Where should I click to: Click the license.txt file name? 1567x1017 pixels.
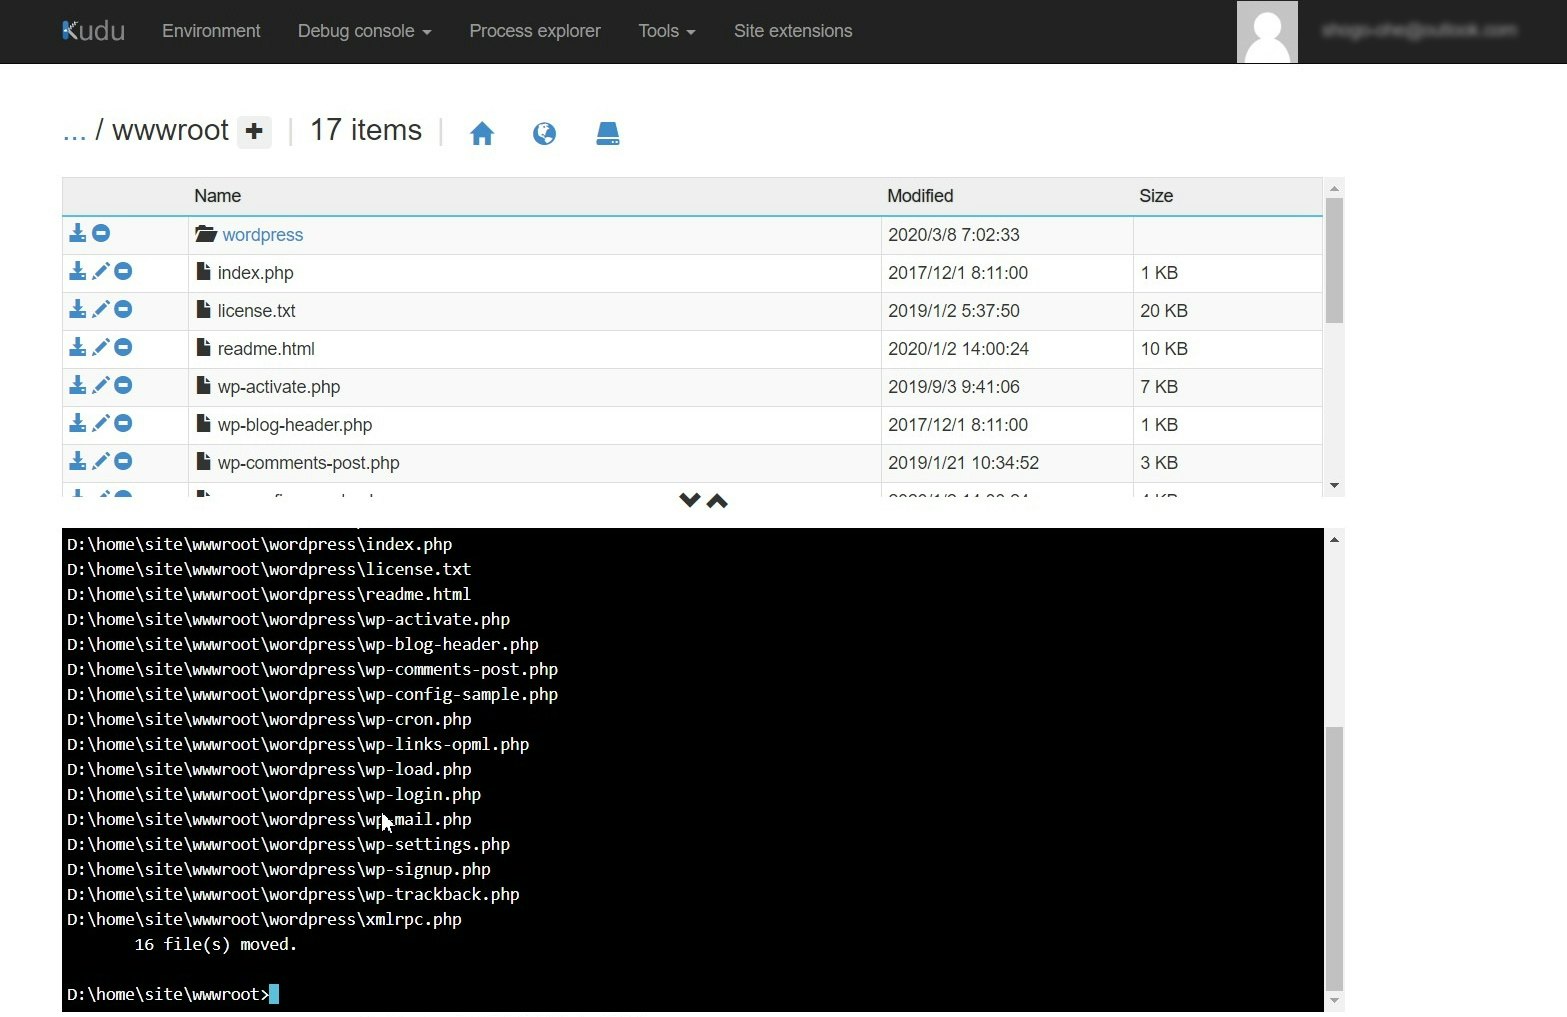click(x=256, y=311)
